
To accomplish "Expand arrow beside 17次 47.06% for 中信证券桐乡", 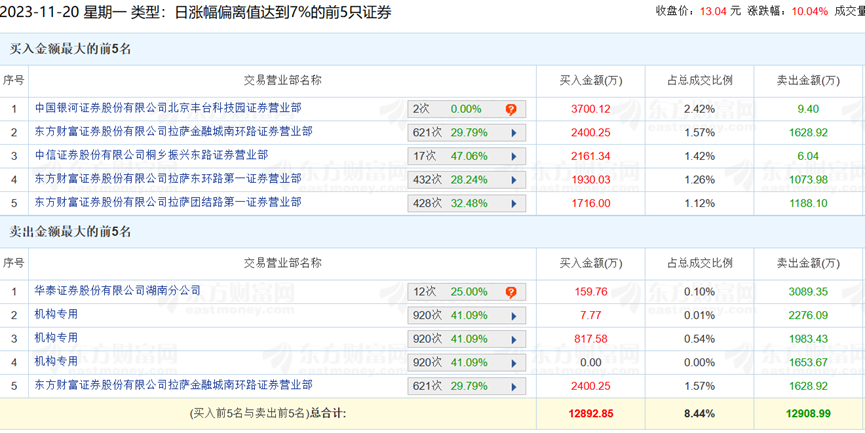I will 514,157.
